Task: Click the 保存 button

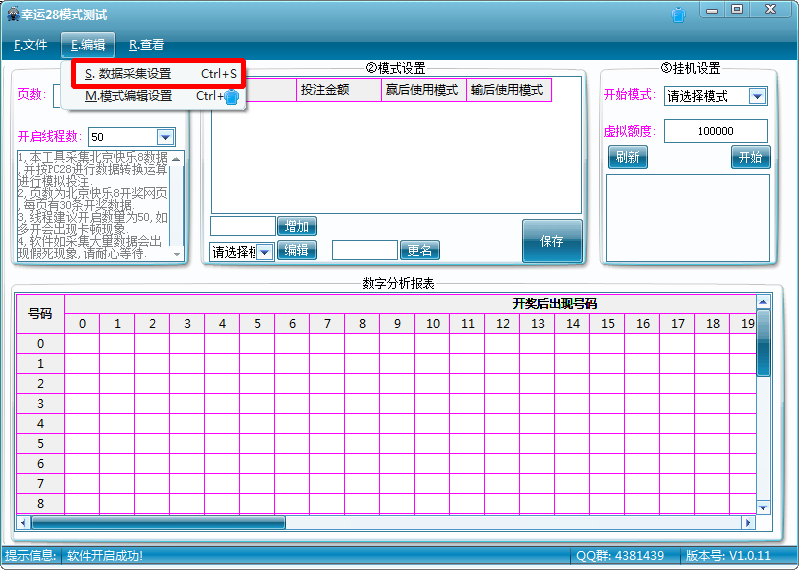Action: tap(552, 241)
